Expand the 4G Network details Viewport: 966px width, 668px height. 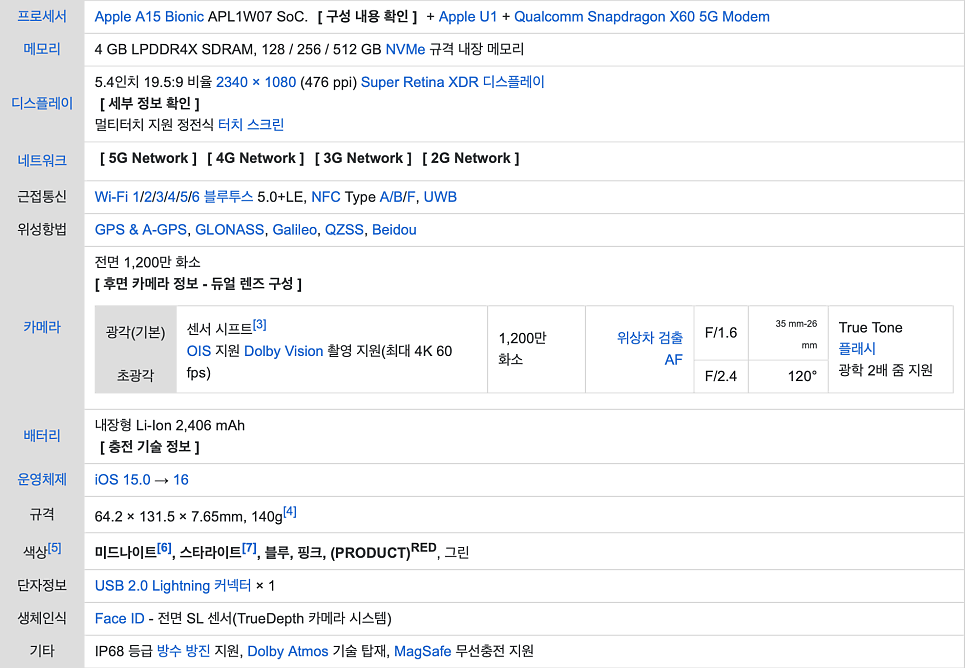tap(256, 158)
